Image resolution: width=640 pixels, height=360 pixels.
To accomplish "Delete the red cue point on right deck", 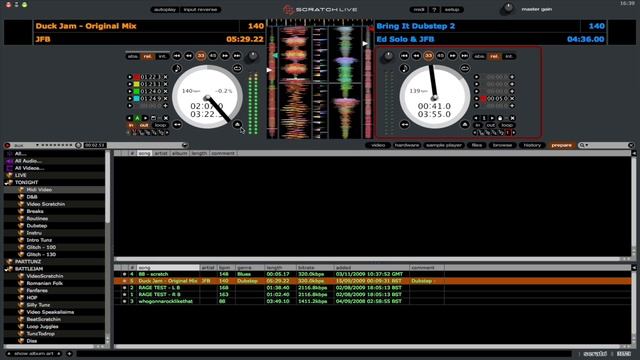I will (x=512, y=98).
